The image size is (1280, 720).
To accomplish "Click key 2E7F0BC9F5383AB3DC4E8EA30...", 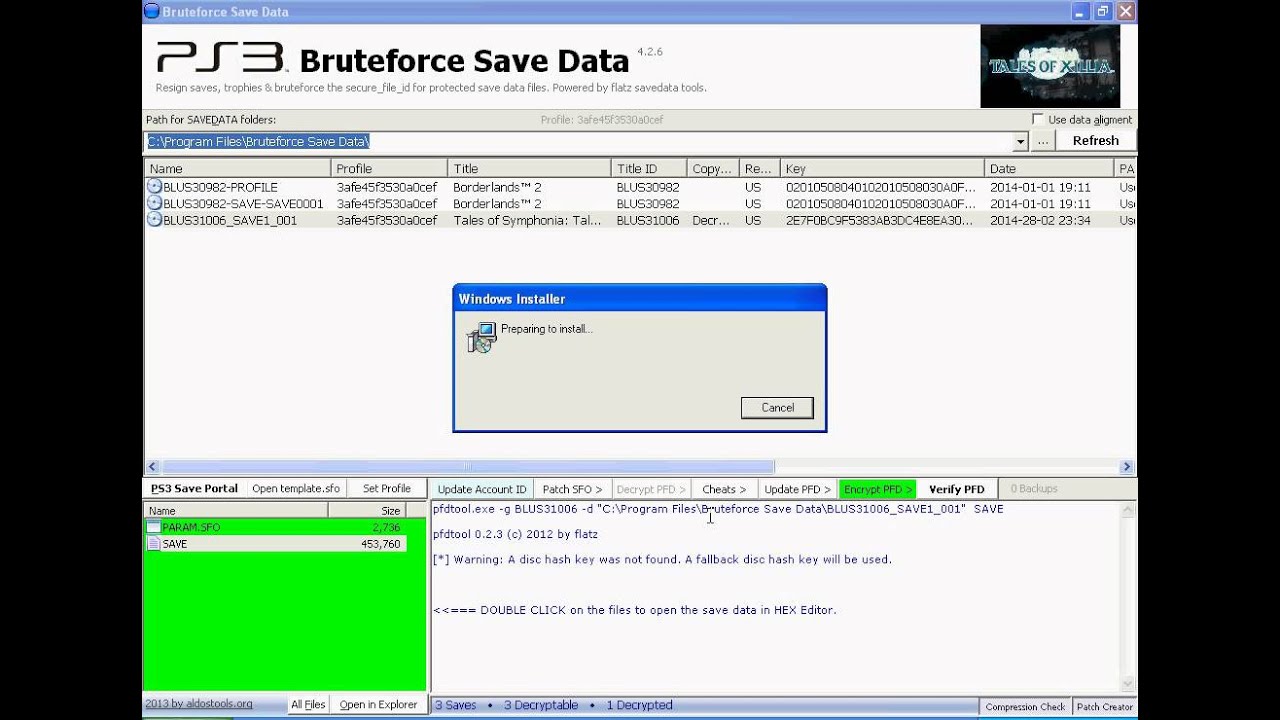I will pos(879,220).
